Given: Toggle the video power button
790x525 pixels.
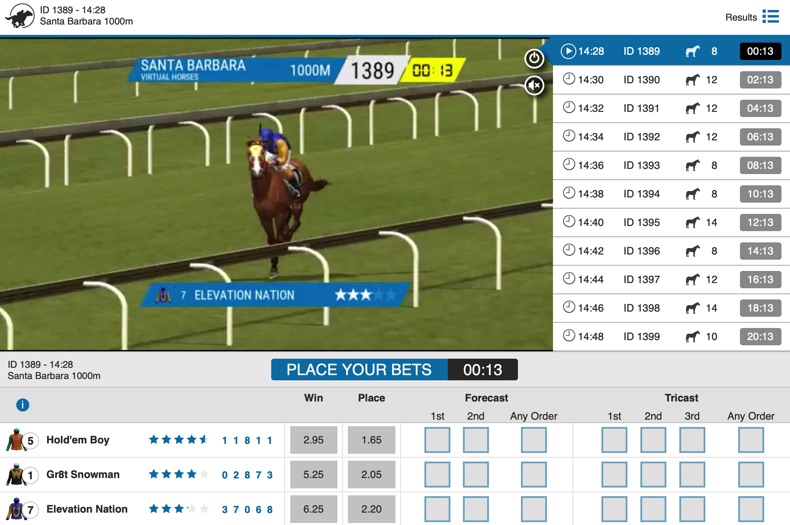Looking at the screenshot, I should click(x=534, y=58).
